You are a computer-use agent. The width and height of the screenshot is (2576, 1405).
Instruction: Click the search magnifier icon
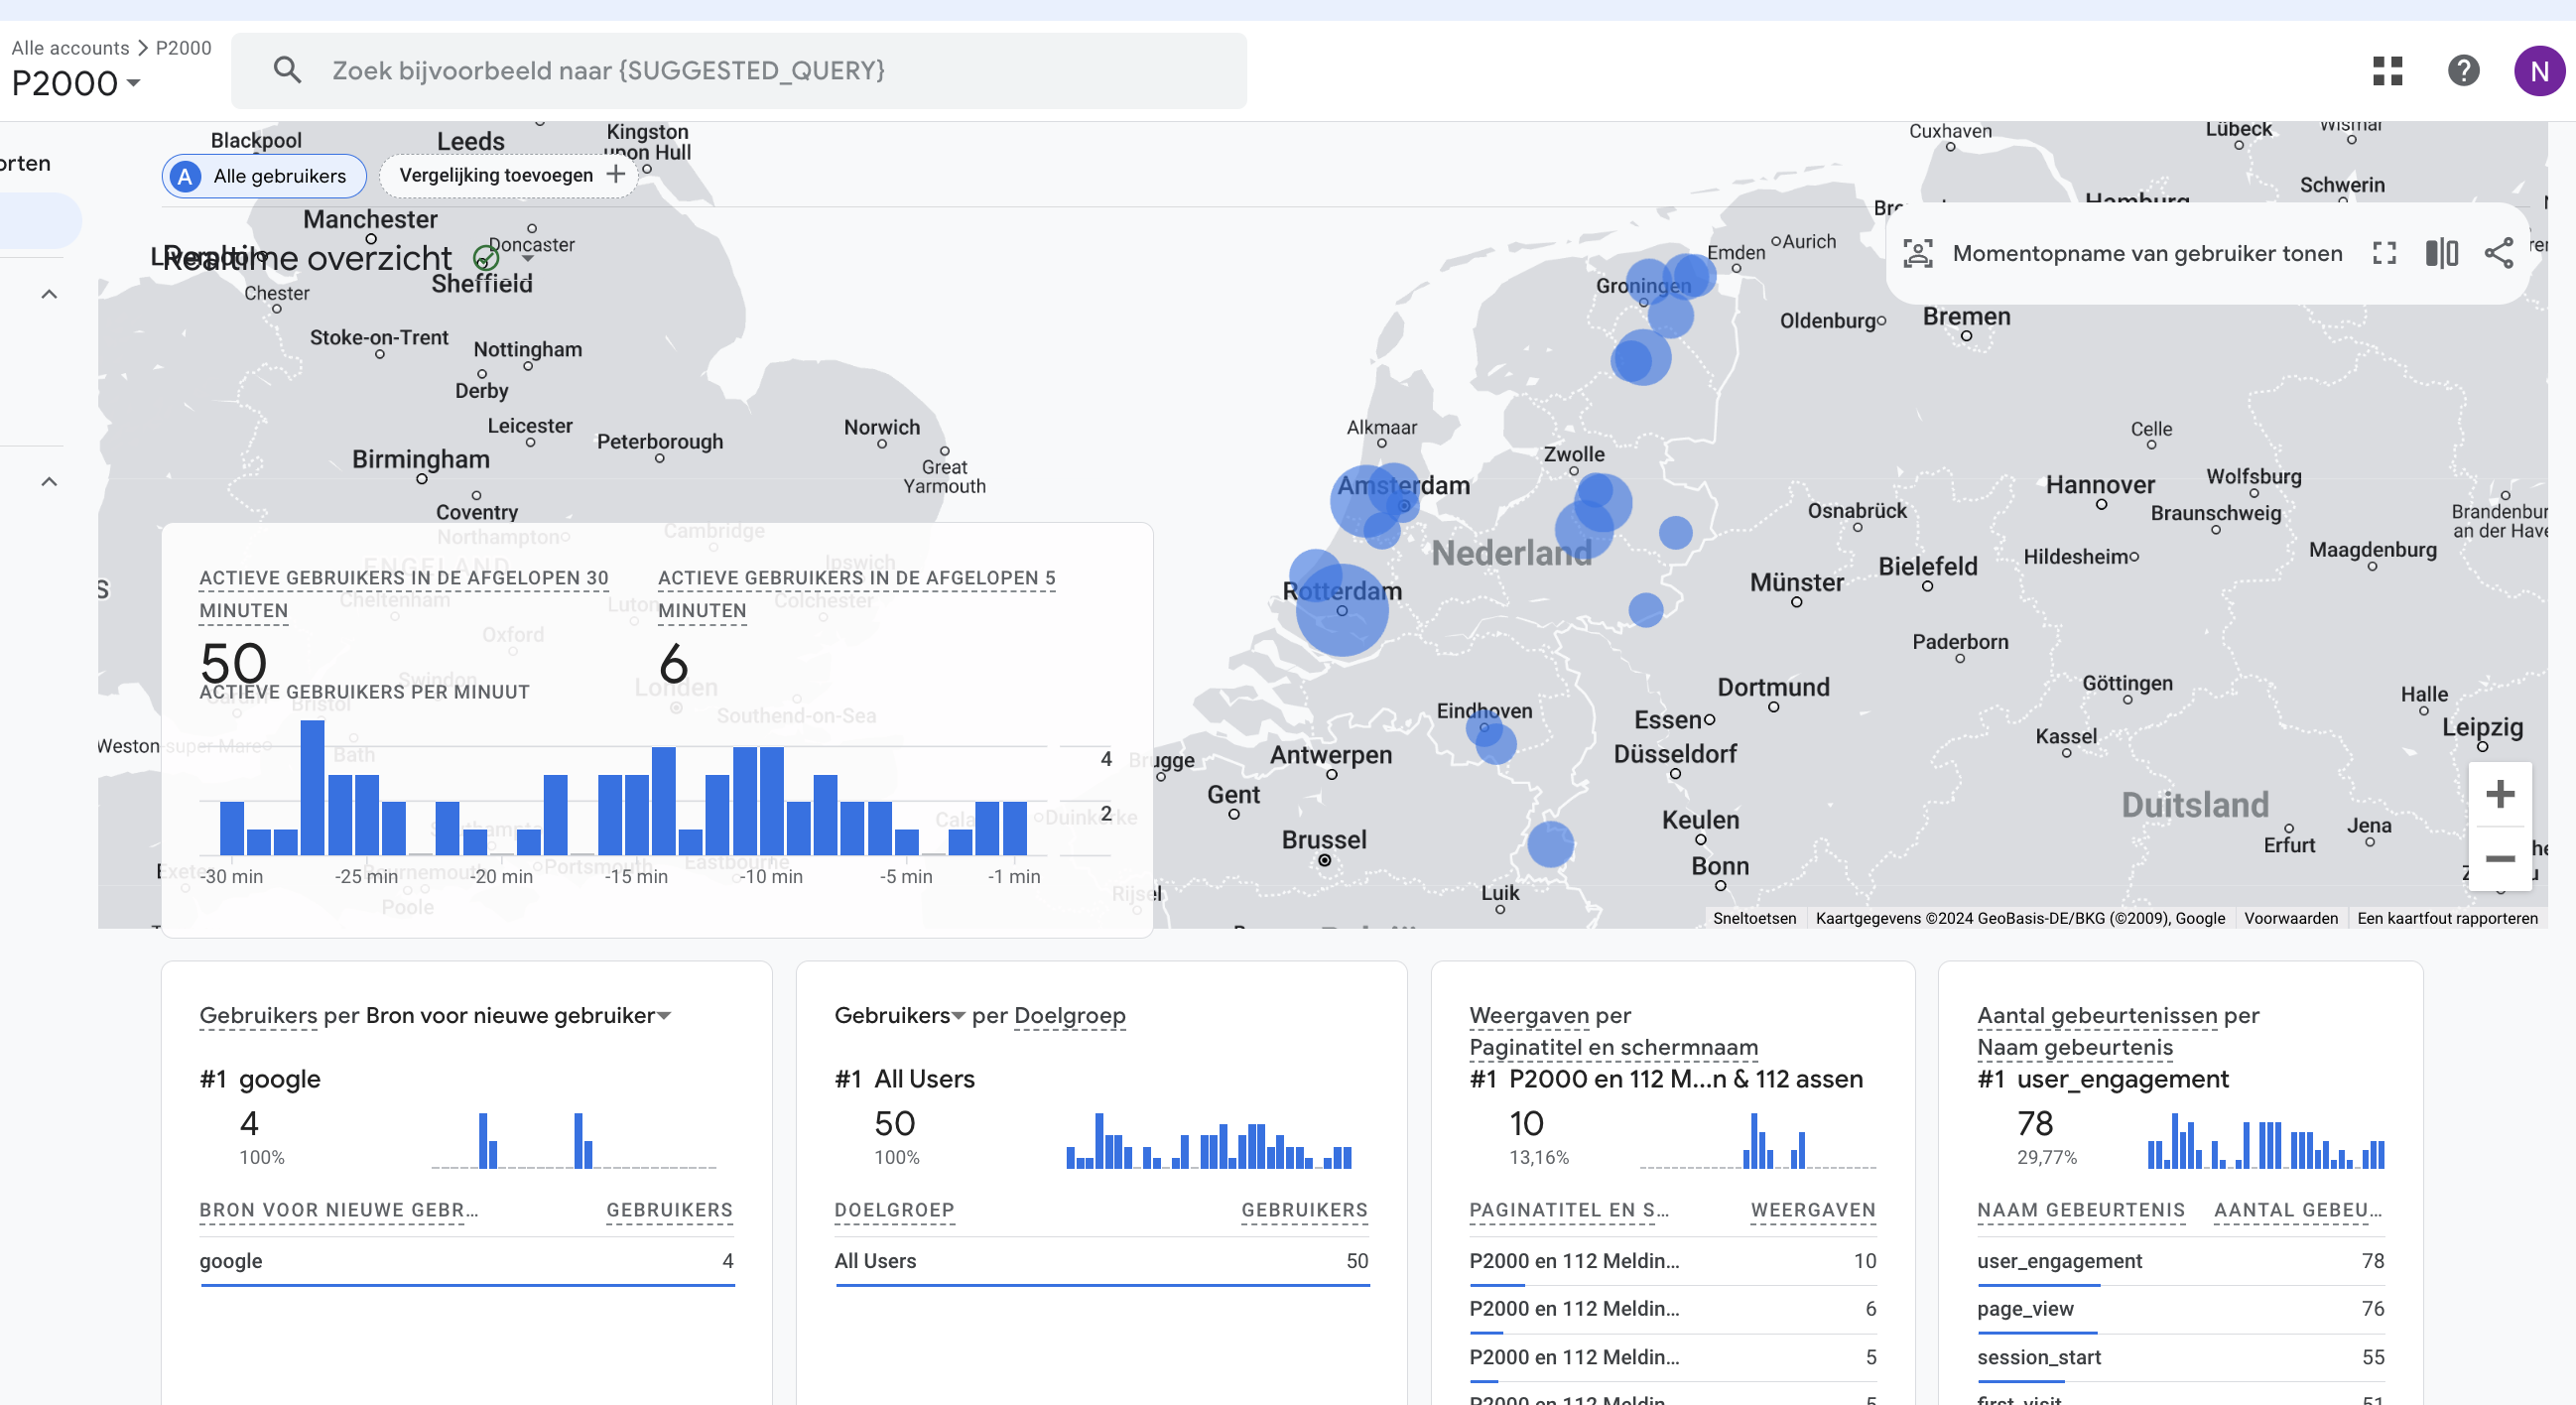[x=287, y=70]
